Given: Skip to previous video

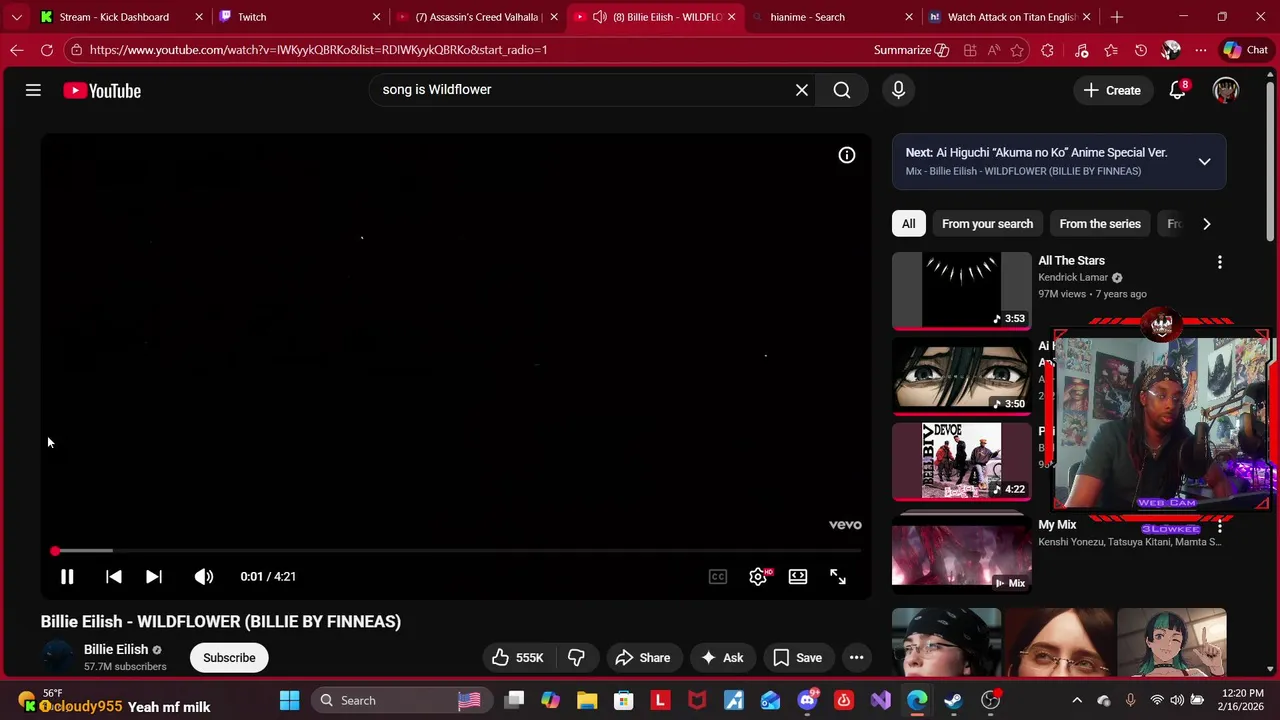Looking at the screenshot, I should point(114,577).
